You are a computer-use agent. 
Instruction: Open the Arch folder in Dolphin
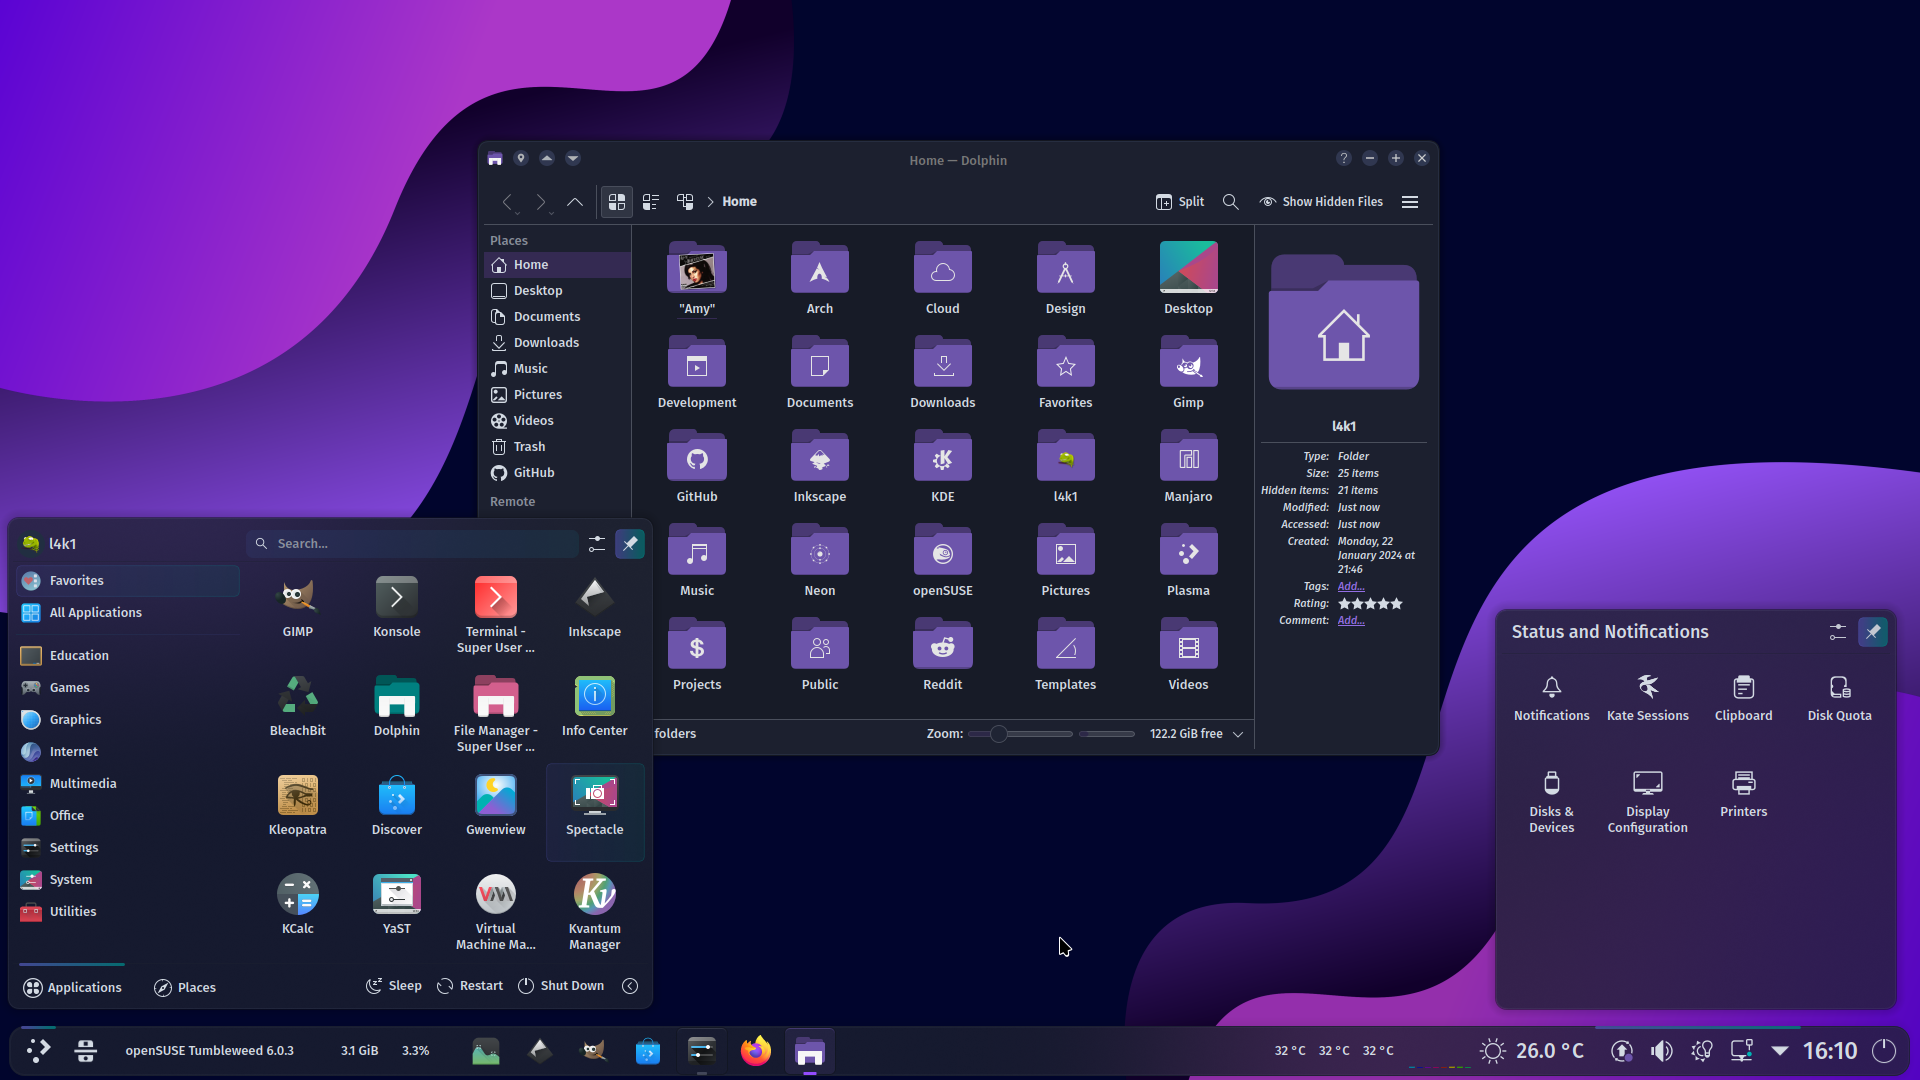819,280
